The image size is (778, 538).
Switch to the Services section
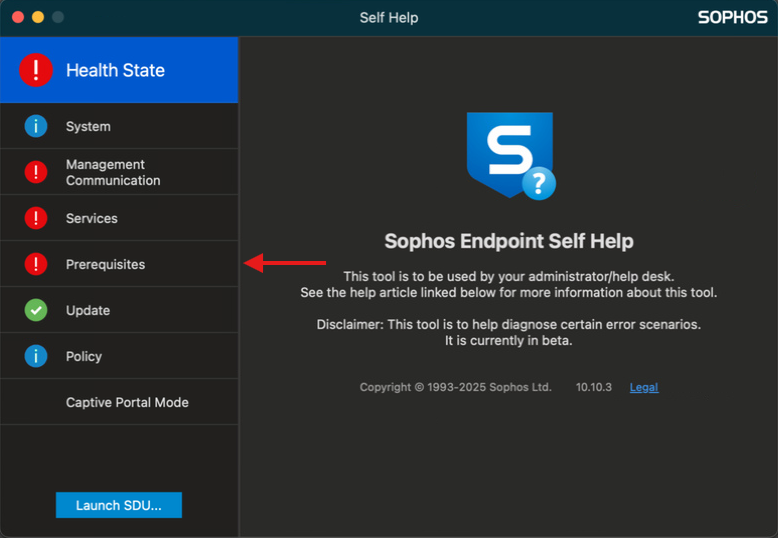click(x=92, y=218)
